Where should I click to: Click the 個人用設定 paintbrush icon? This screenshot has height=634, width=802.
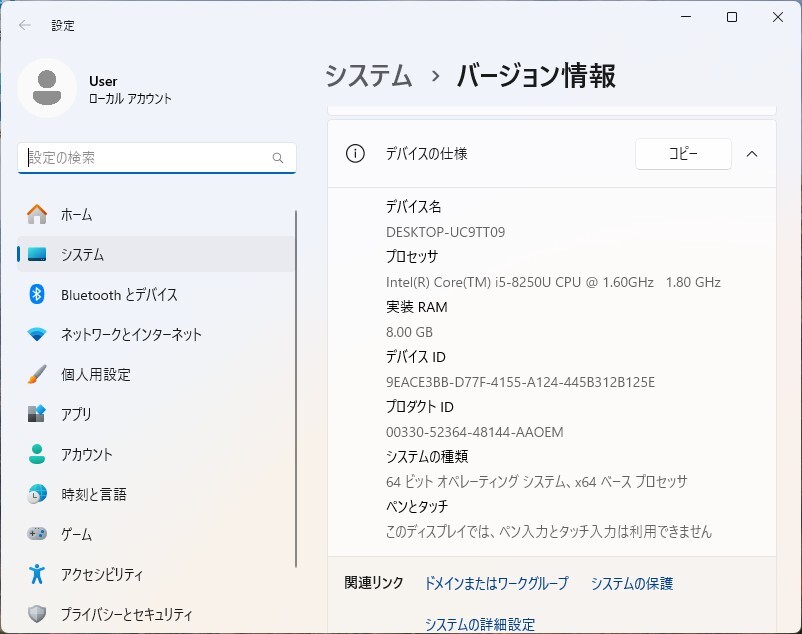point(37,374)
